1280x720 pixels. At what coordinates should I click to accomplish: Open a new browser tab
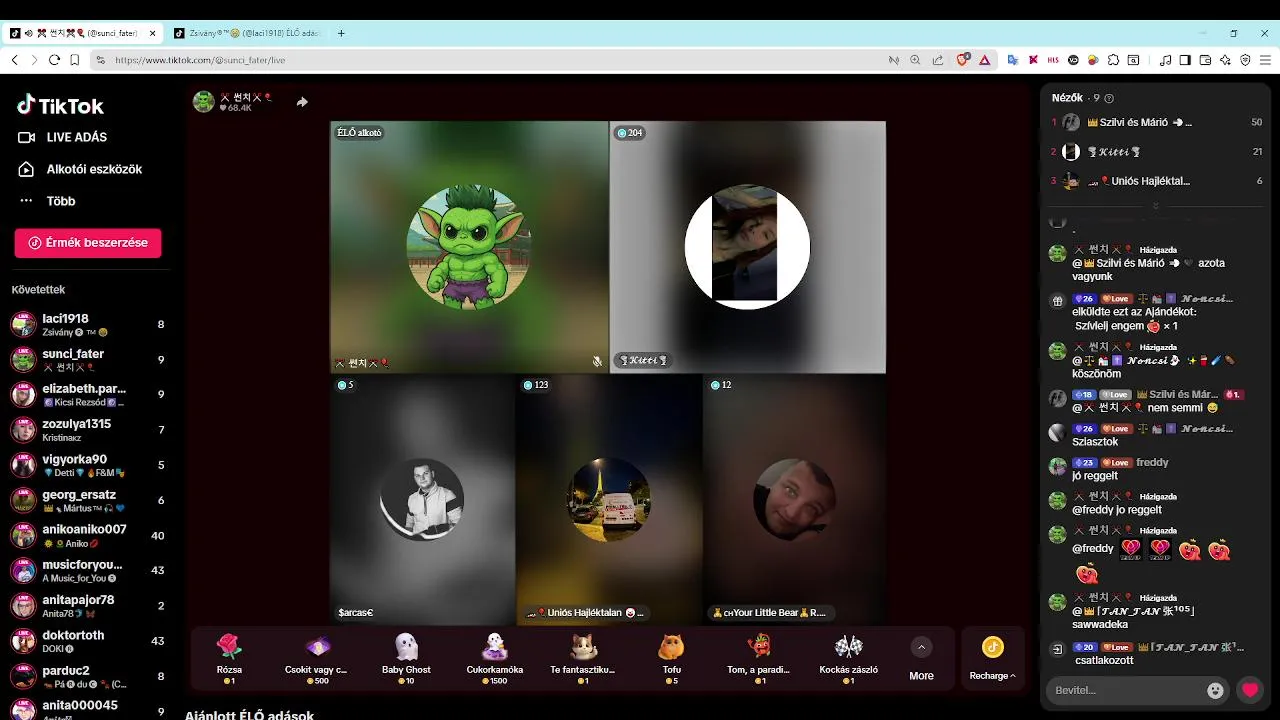click(x=341, y=33)
